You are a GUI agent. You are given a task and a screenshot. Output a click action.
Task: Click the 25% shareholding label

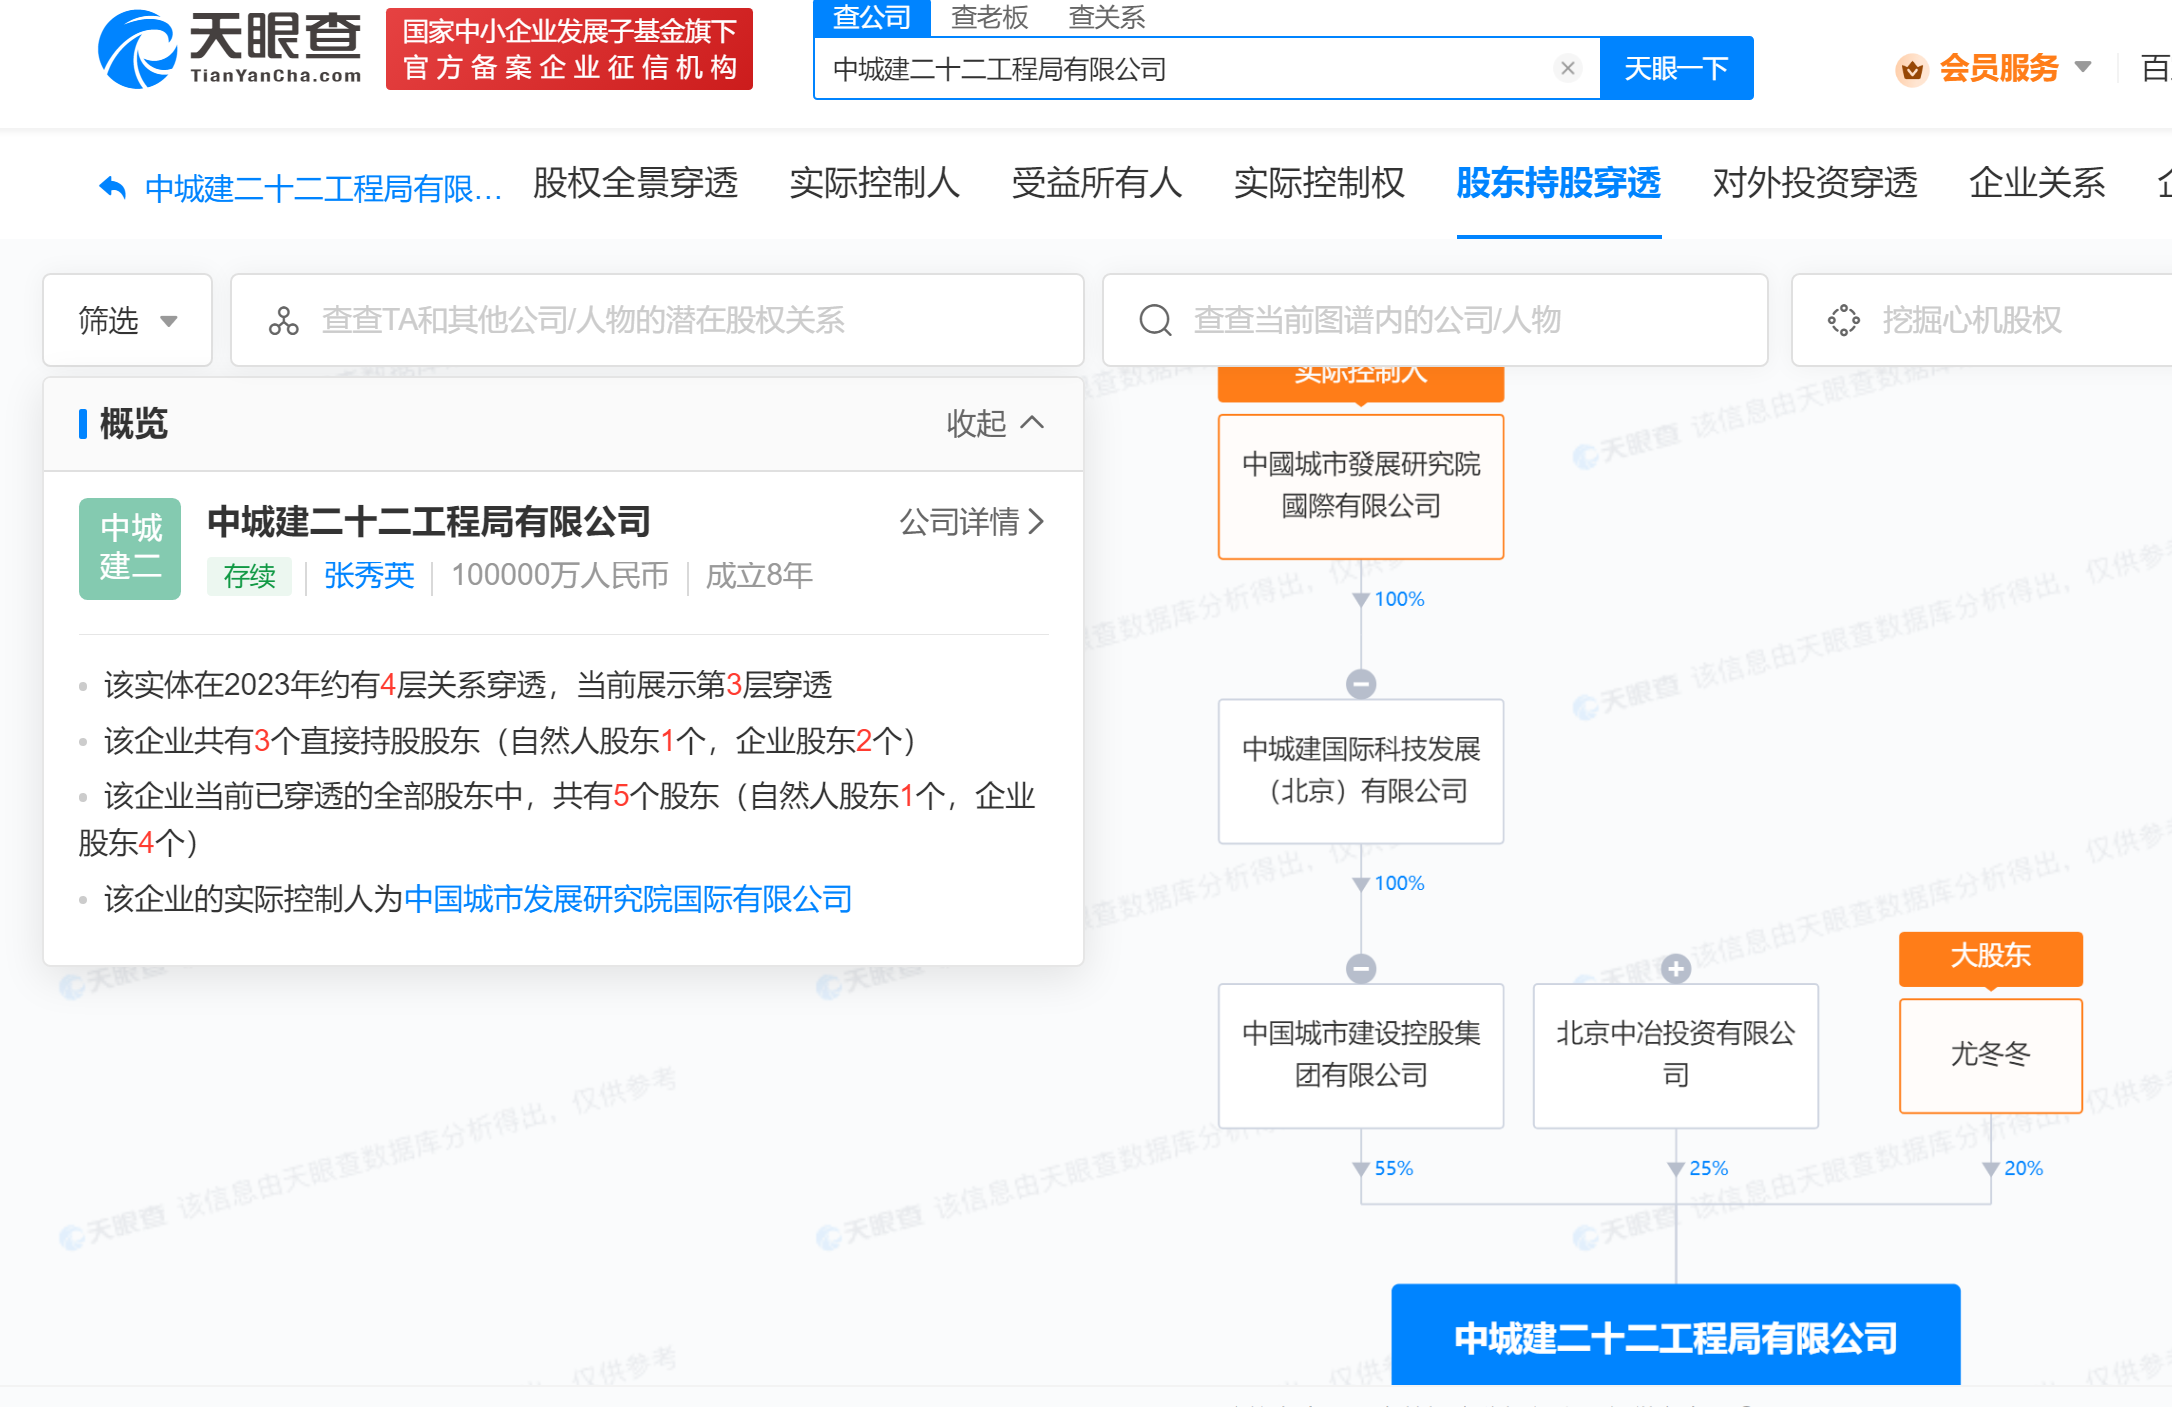1709,1167
